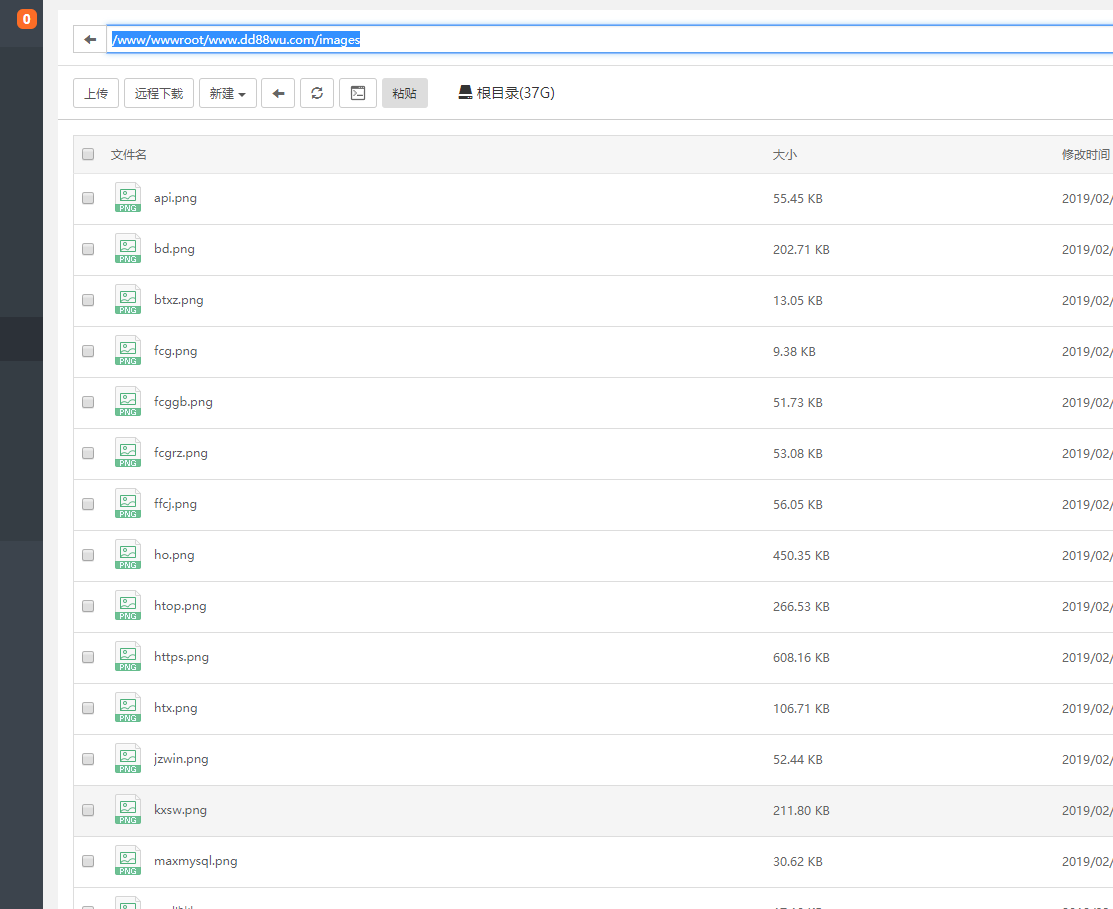Sort by 大小 column header
1113x909 pixels.
tap(784, 155)
